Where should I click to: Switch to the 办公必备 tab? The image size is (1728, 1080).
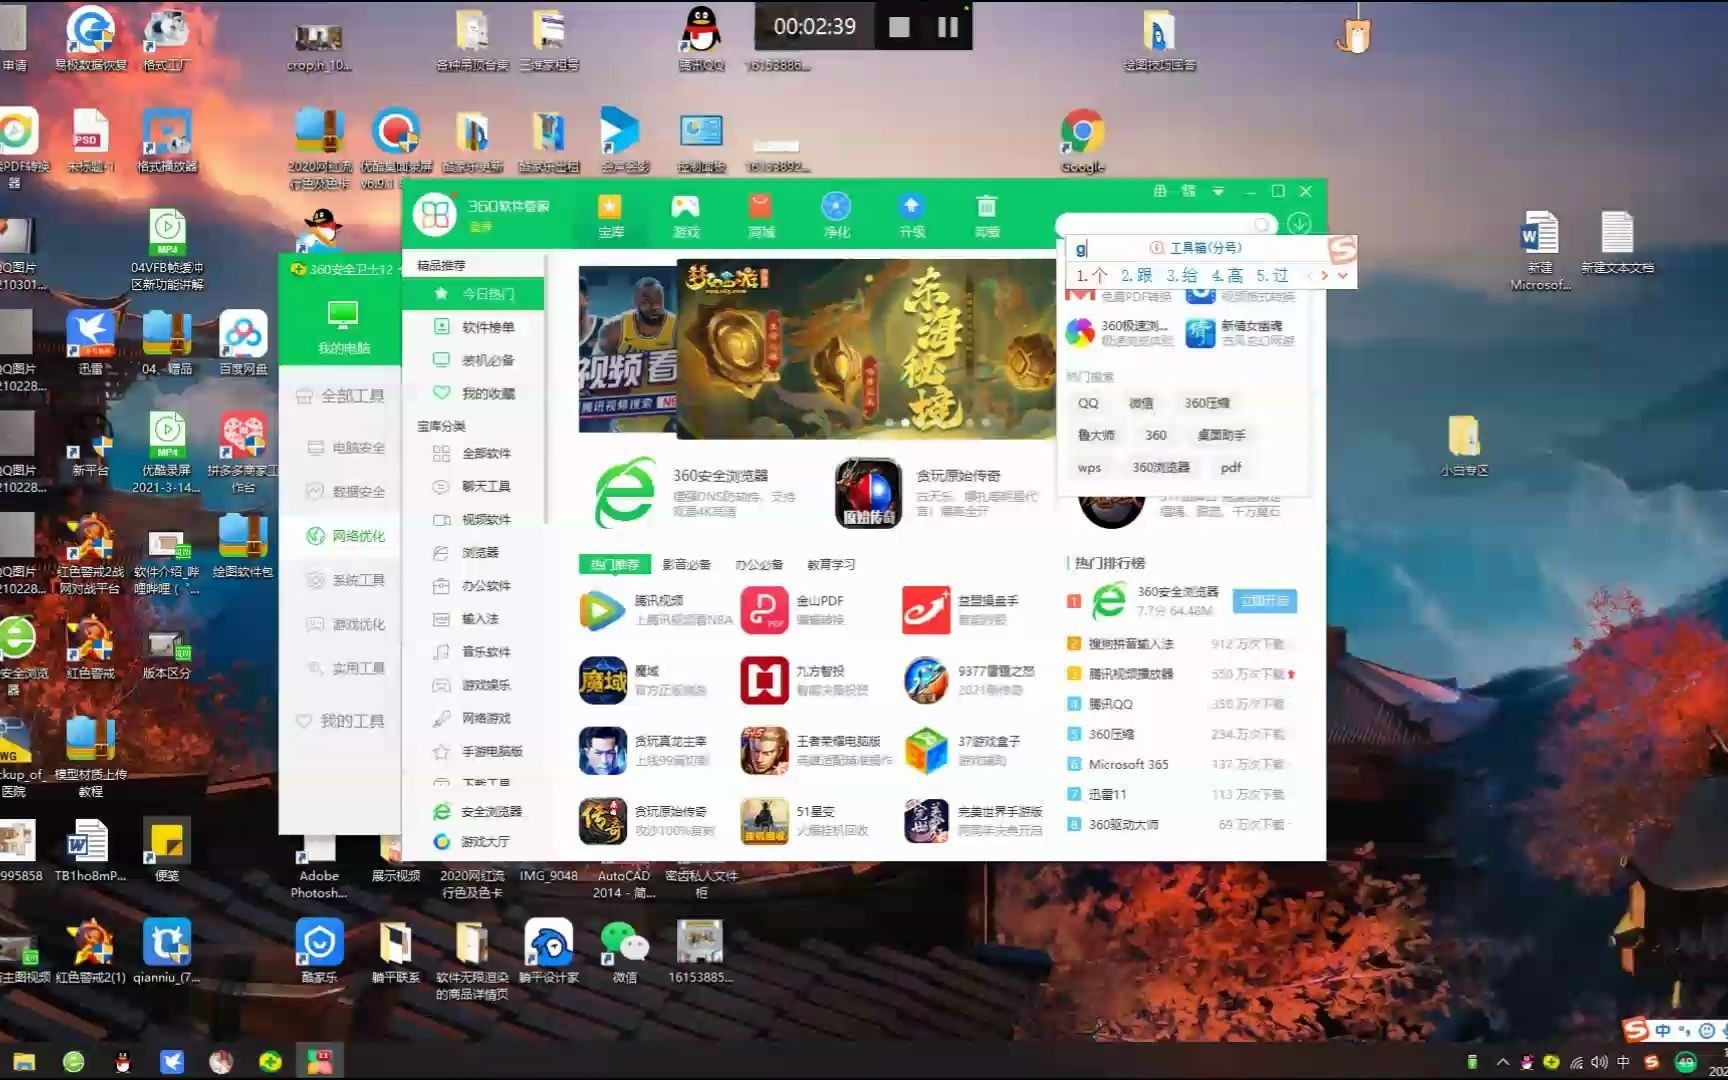tap(759, 564)
